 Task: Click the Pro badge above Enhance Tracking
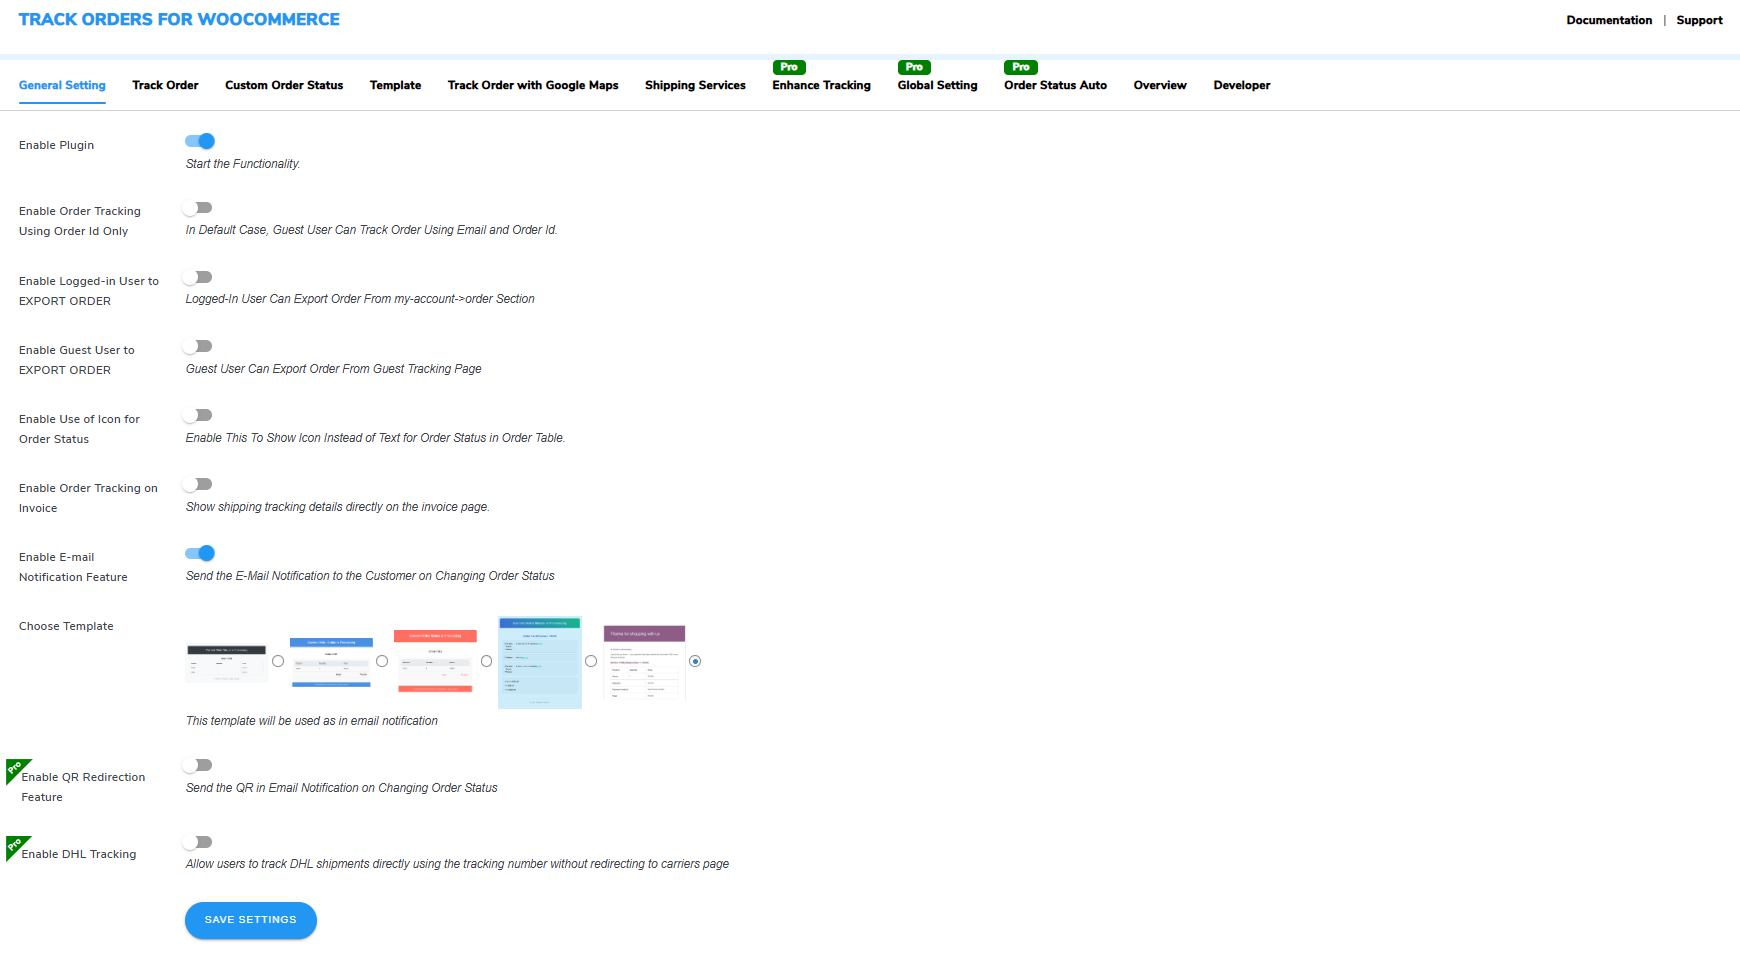(x=789, y=67)
